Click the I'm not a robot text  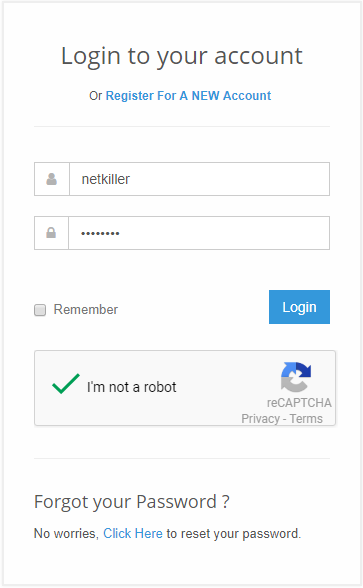pyautogui.click(x=132, y=387)
